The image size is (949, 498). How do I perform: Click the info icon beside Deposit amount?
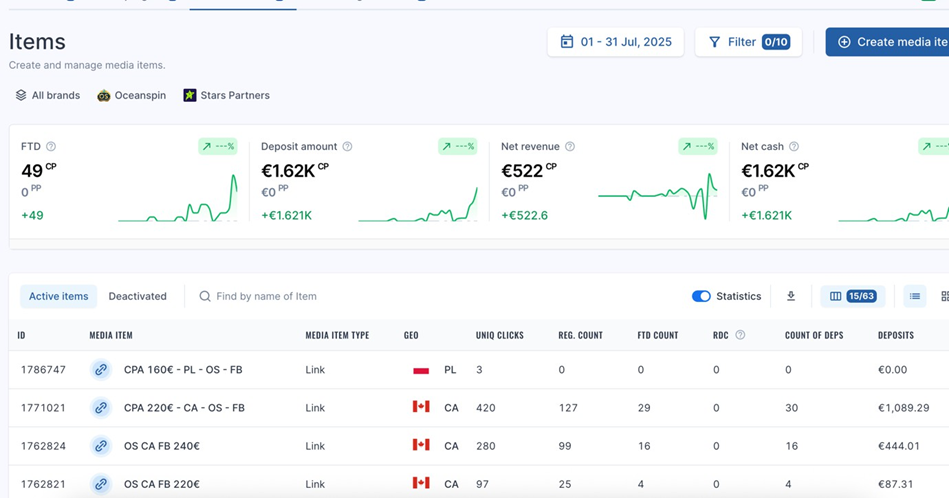pyautogui.click(x=348, y=147)
